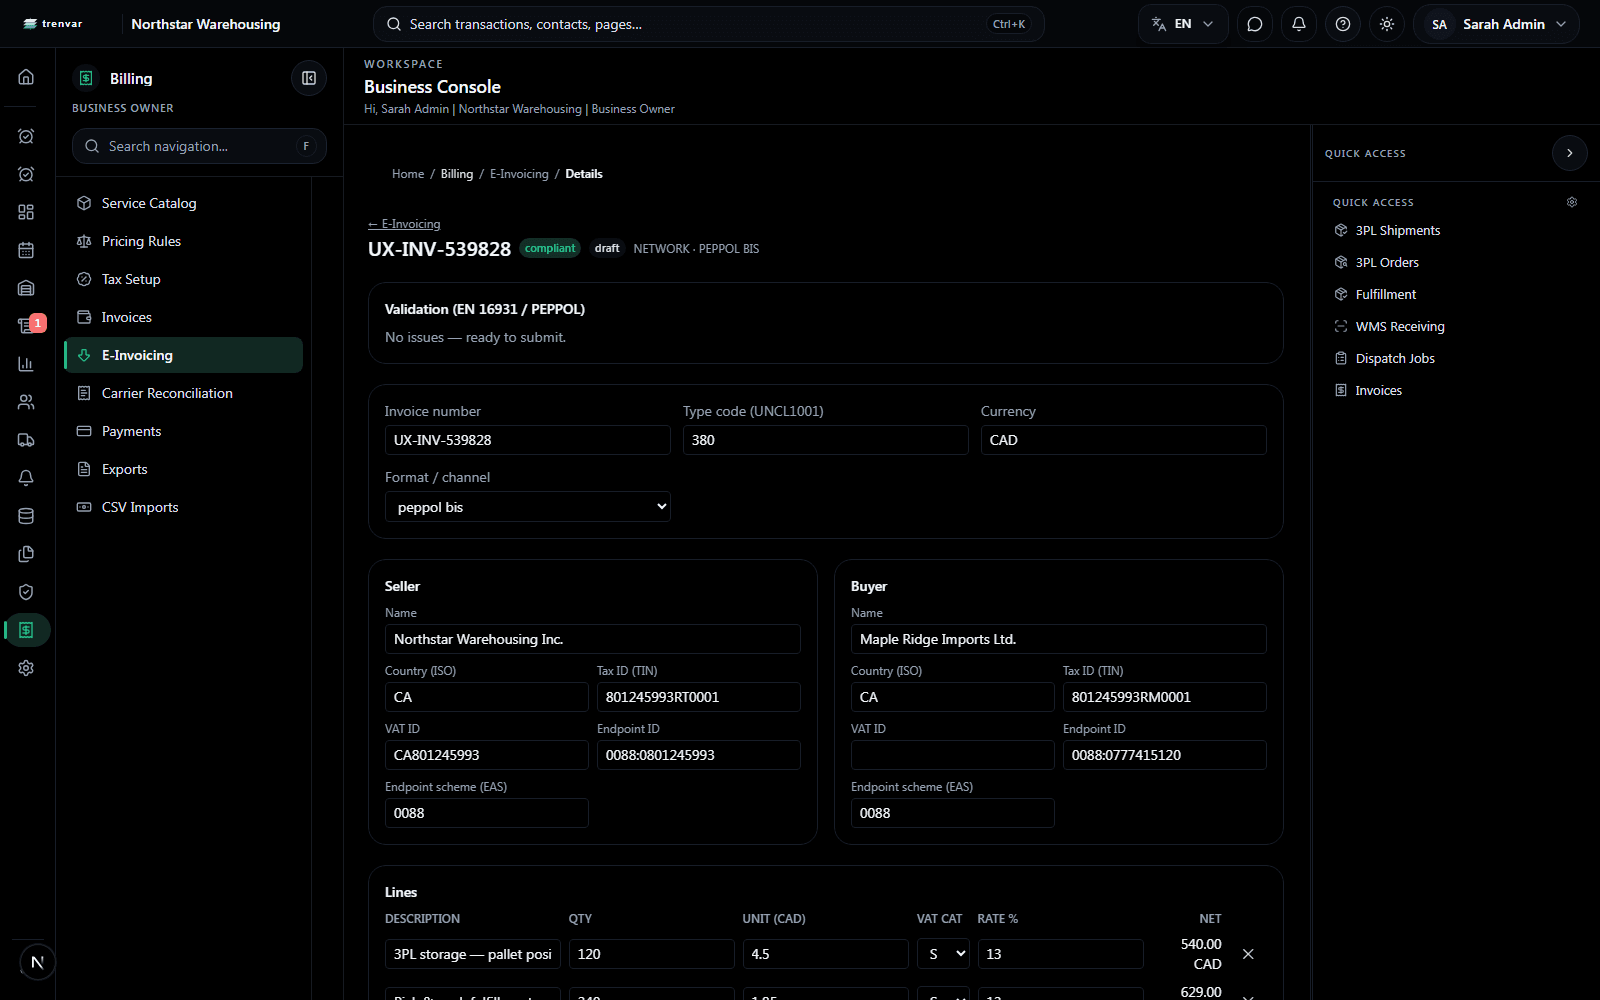1600x1000 pixels.
Task: Edit the Buyer Endpoint ID field
Action: [x=1165, y=755]
